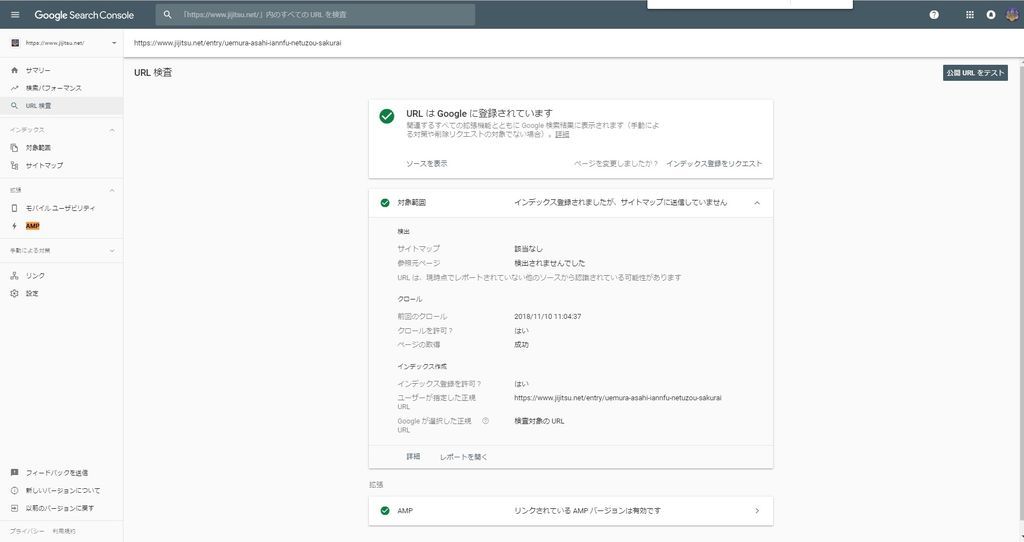
Task: Click リンクされている AMP バージョンは有効です text
Action: point(587,511)
